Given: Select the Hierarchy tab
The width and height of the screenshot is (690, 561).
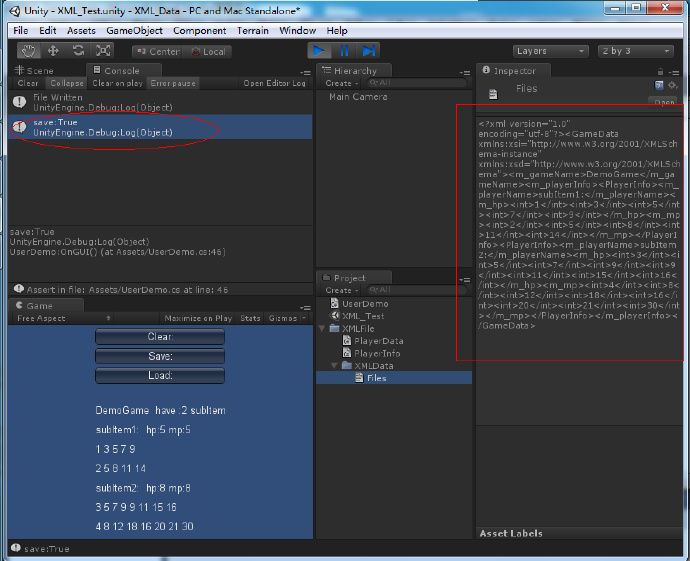Looking at the screenshot, I should pyautogui.click(x=354, y=70).
